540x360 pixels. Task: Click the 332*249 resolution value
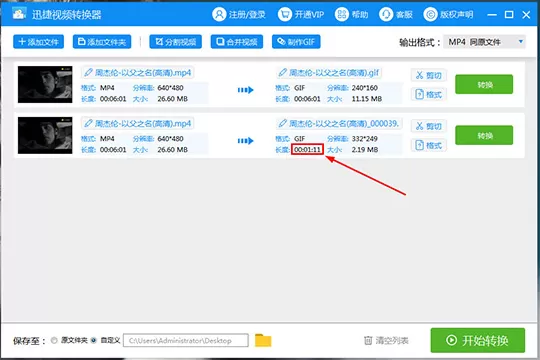click(365, 139)
